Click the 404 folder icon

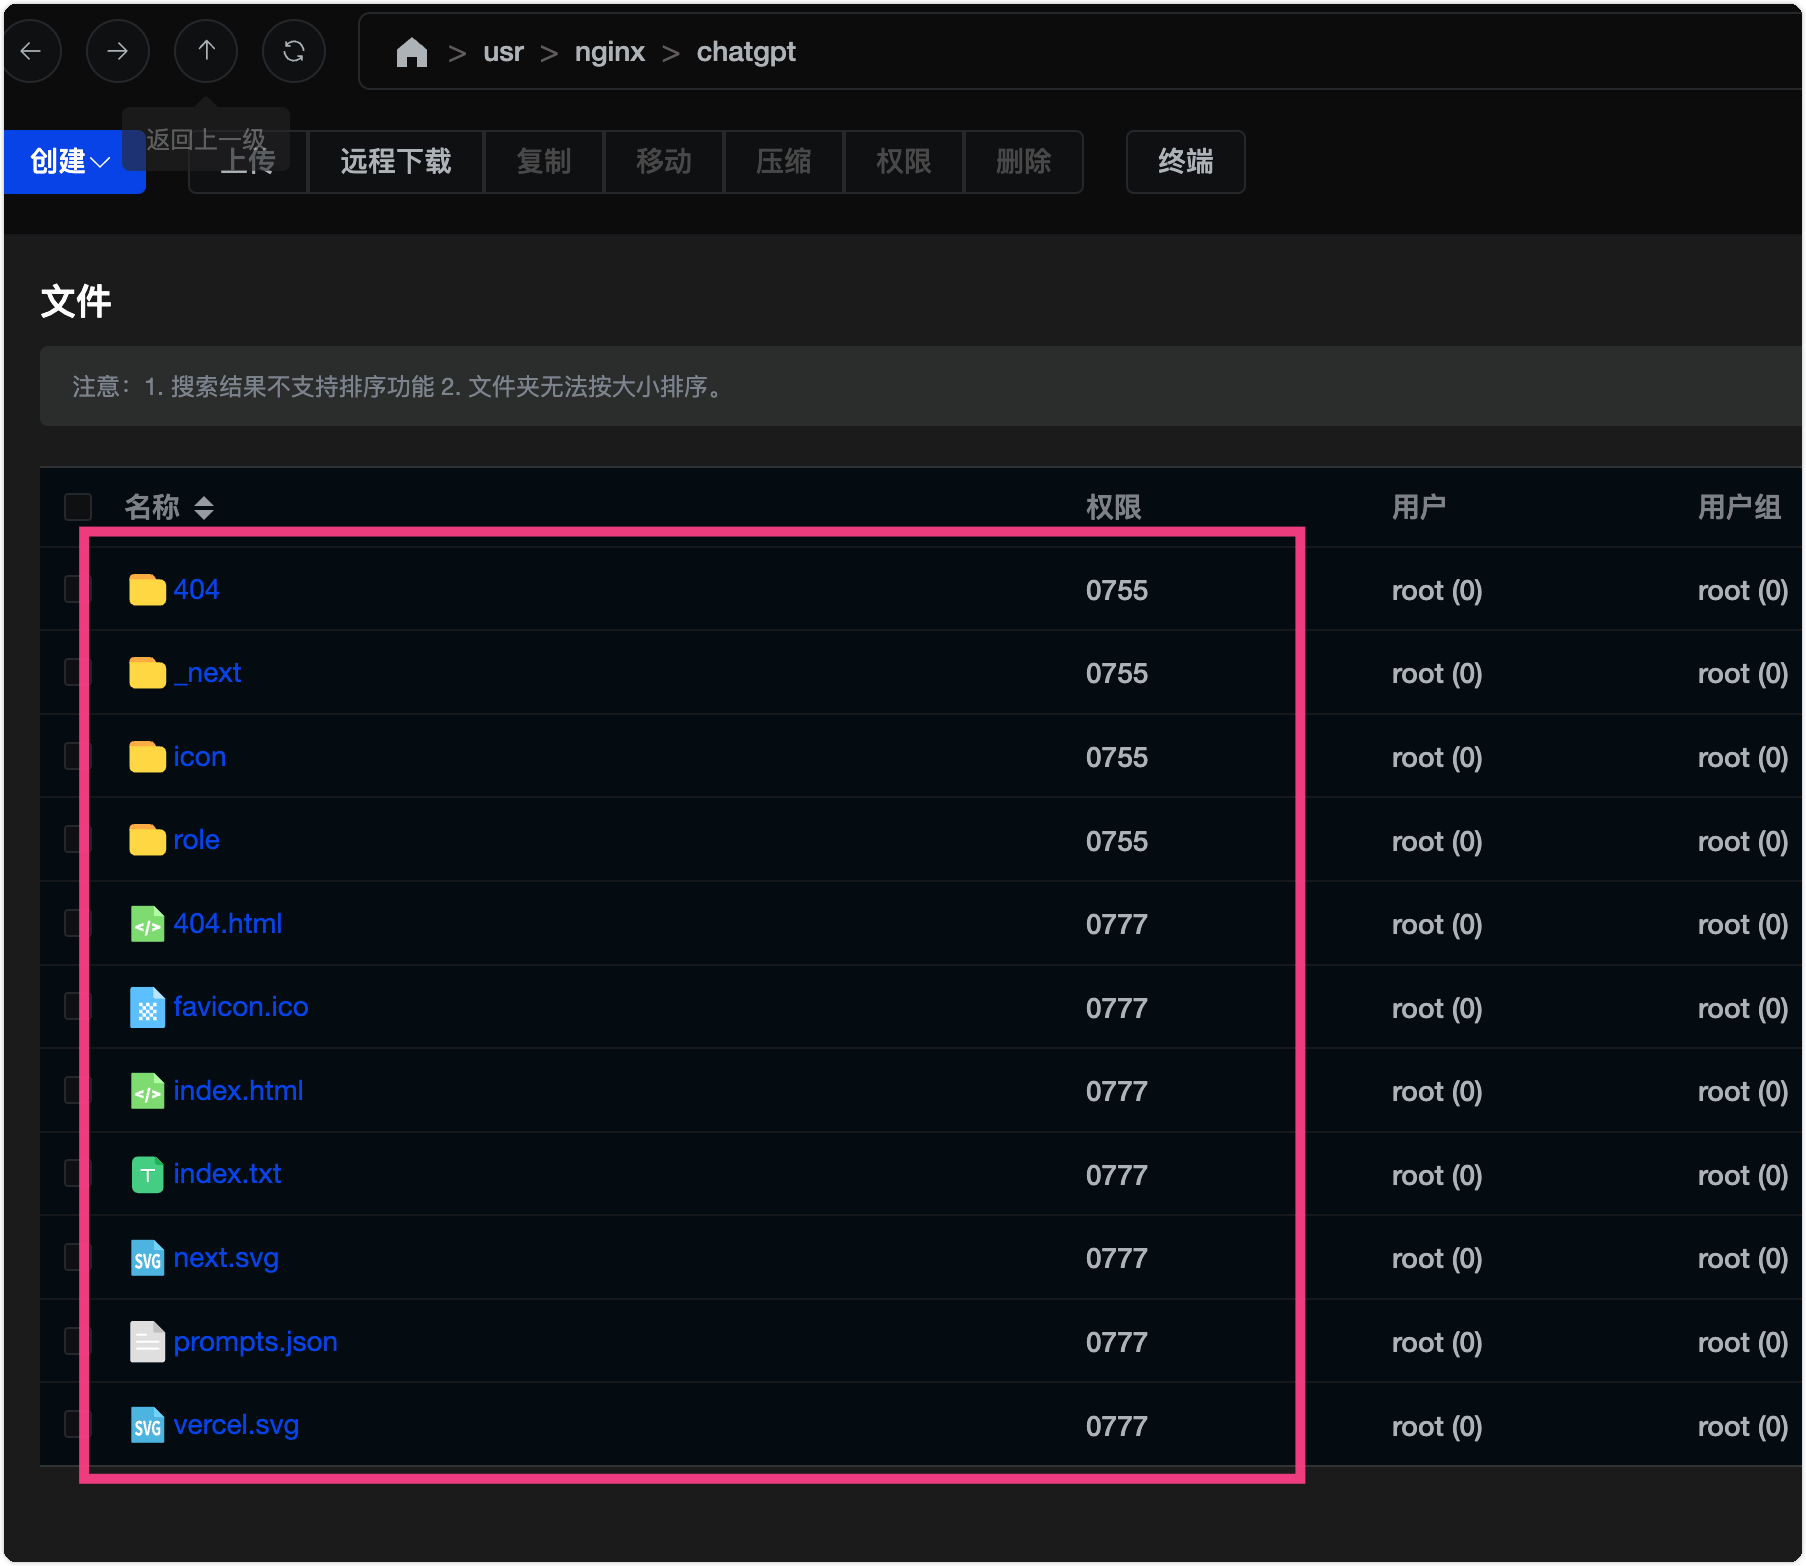147,590
